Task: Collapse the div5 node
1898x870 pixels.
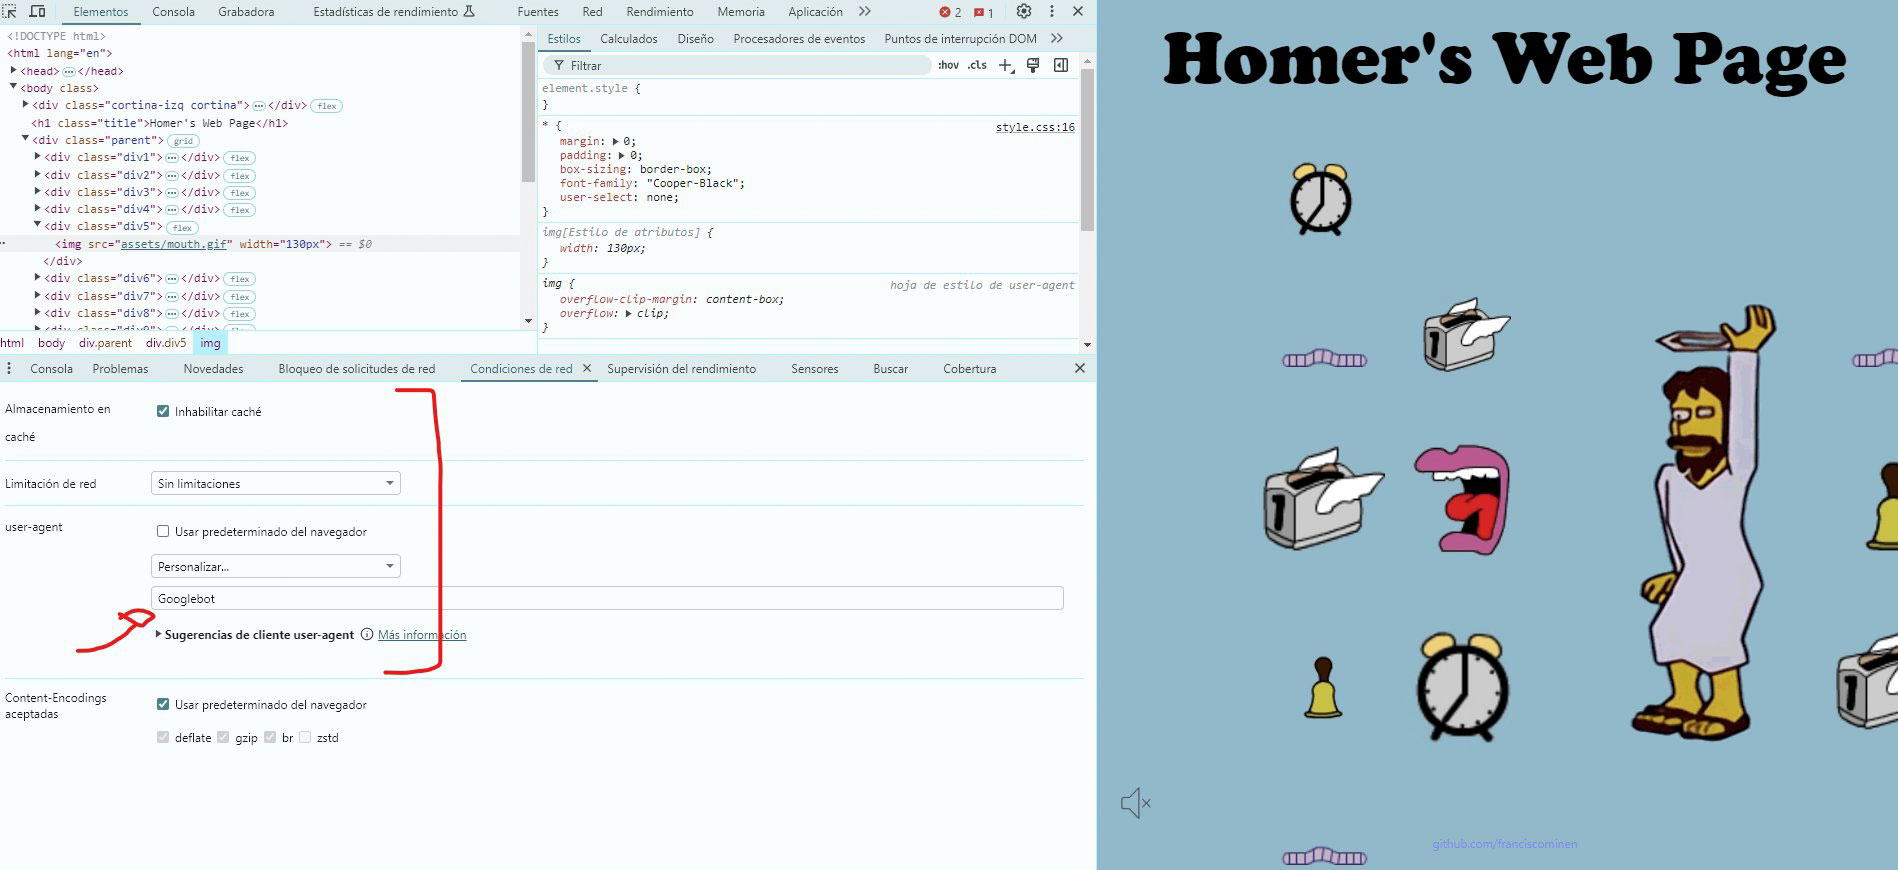Action: 38,225
